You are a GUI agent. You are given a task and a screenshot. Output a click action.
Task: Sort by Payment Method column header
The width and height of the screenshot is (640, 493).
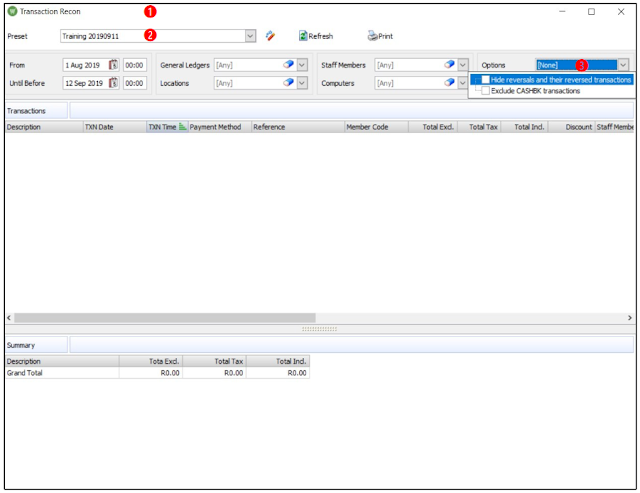220,127
